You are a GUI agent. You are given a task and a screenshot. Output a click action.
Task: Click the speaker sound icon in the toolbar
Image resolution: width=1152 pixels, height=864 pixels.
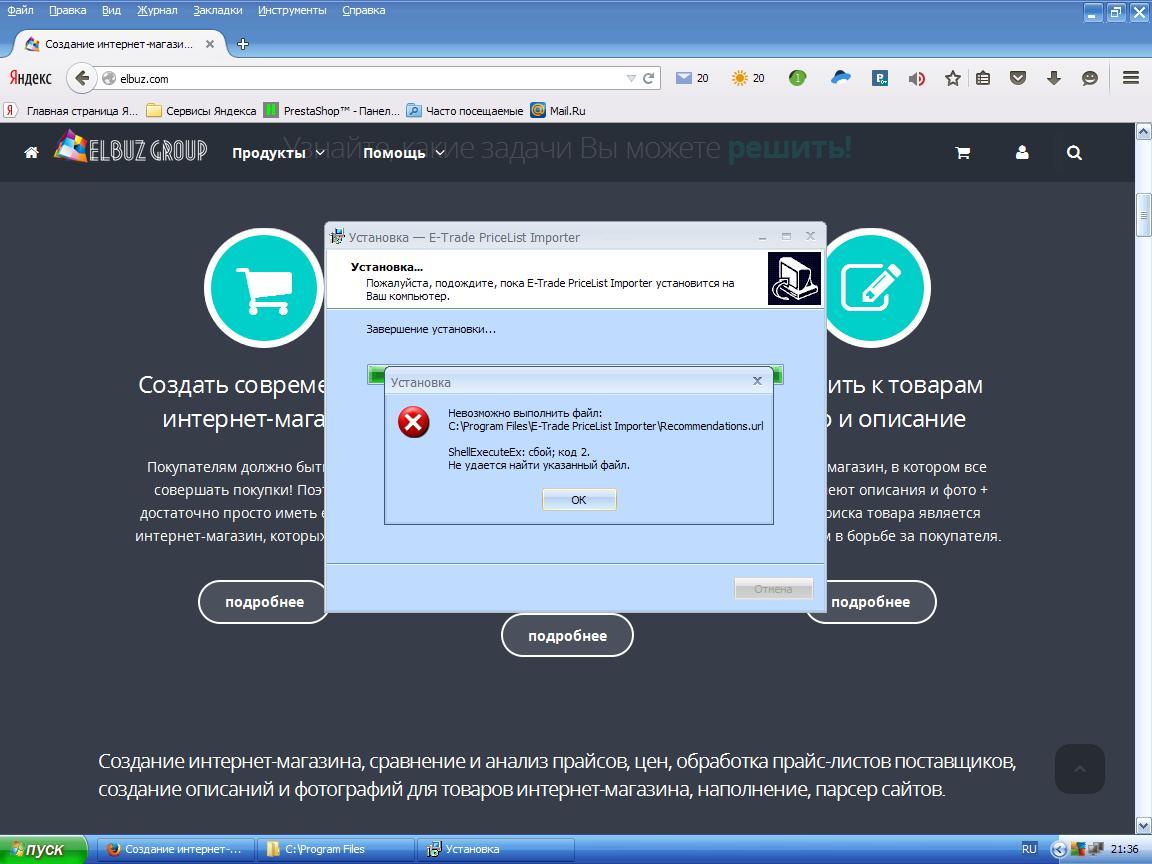coord(916,79)
